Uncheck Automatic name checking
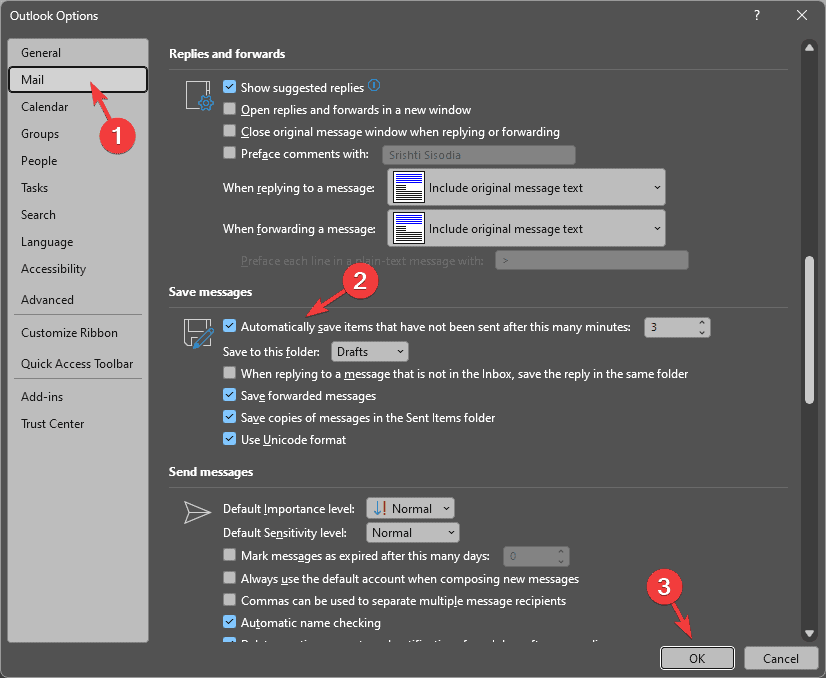 click(x=229, y=622)
